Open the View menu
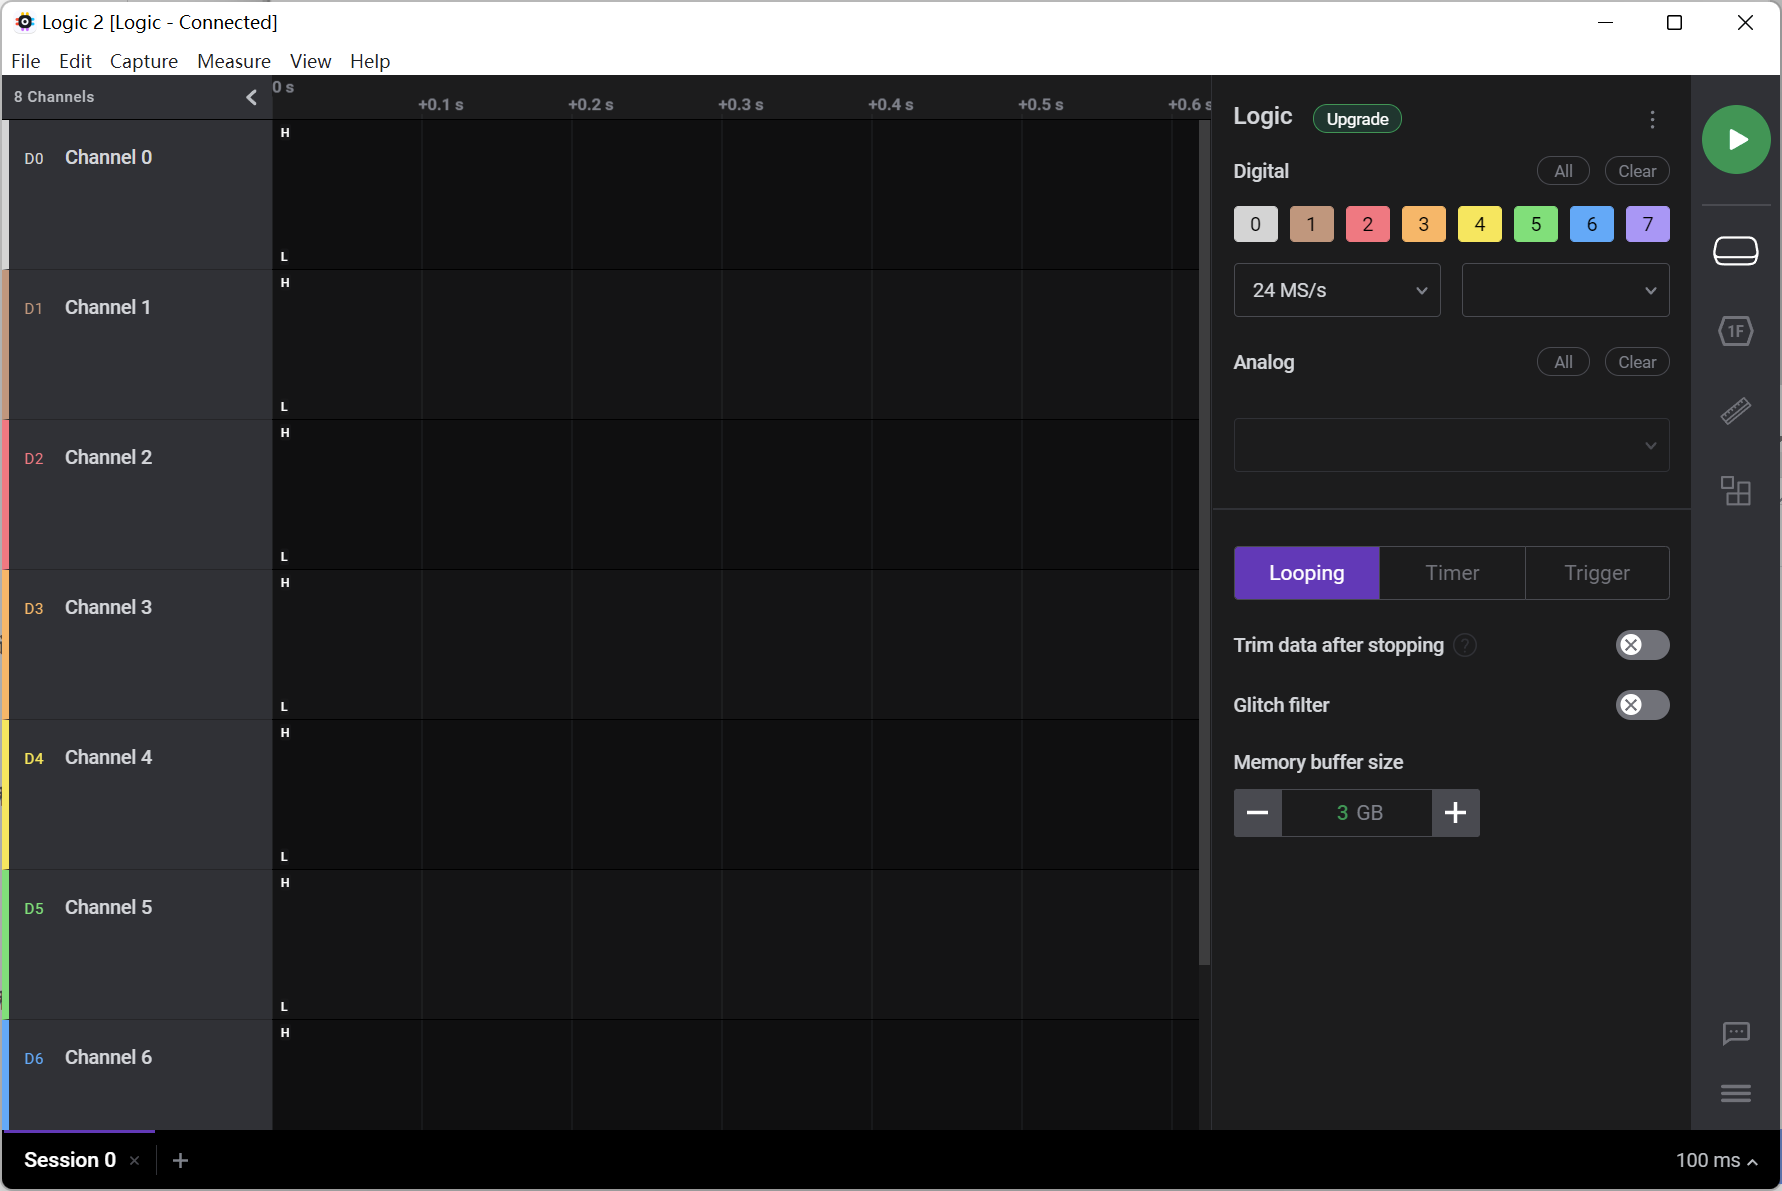This screenshot has height=1191, width=1782. [311, 61]
